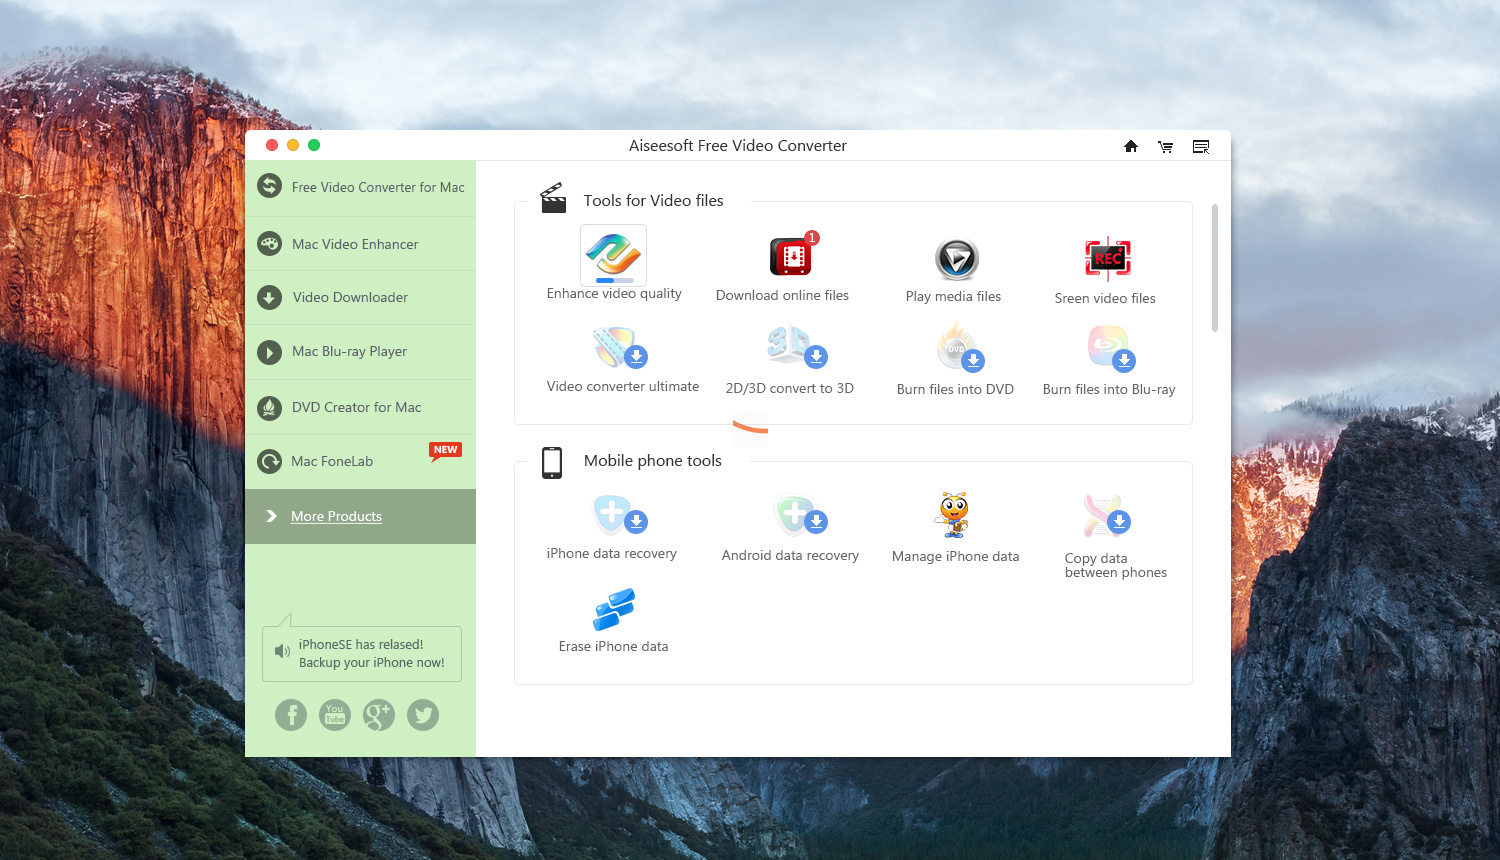This screenshot has height=860, width=1500.
Task: Click Burn files into DVD text
Action: click(955, 389)
